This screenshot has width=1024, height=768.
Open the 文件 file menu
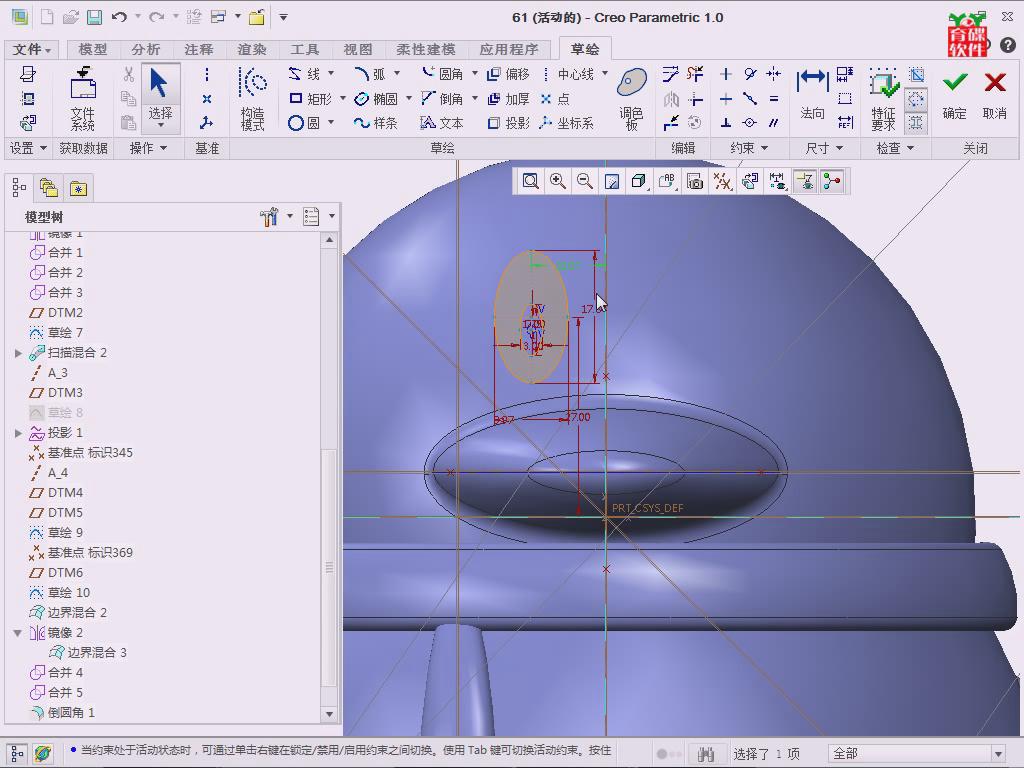tap(31, 49)
